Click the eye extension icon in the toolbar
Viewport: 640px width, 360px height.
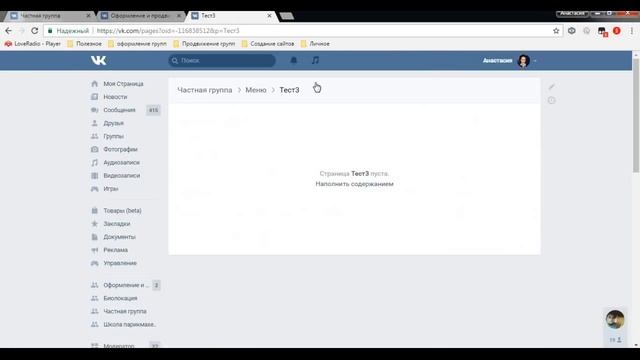tap(571, 31)
